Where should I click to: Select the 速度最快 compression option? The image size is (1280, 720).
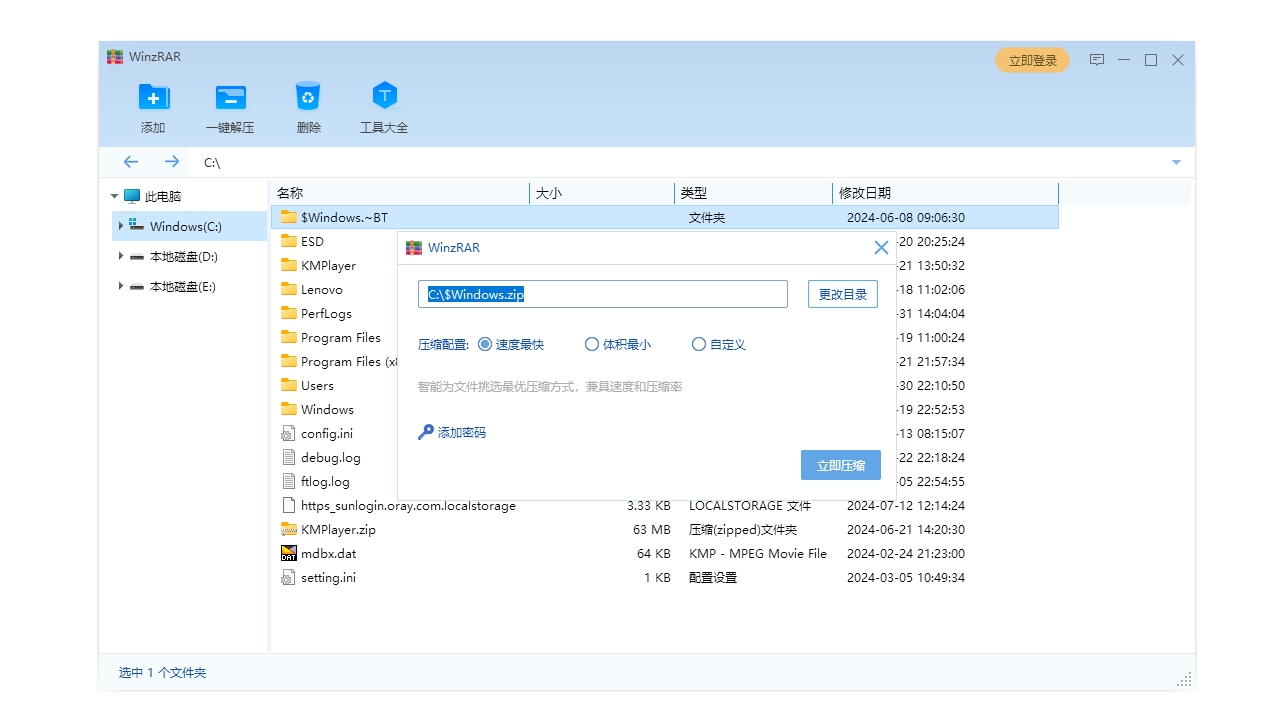click(483, 344)
